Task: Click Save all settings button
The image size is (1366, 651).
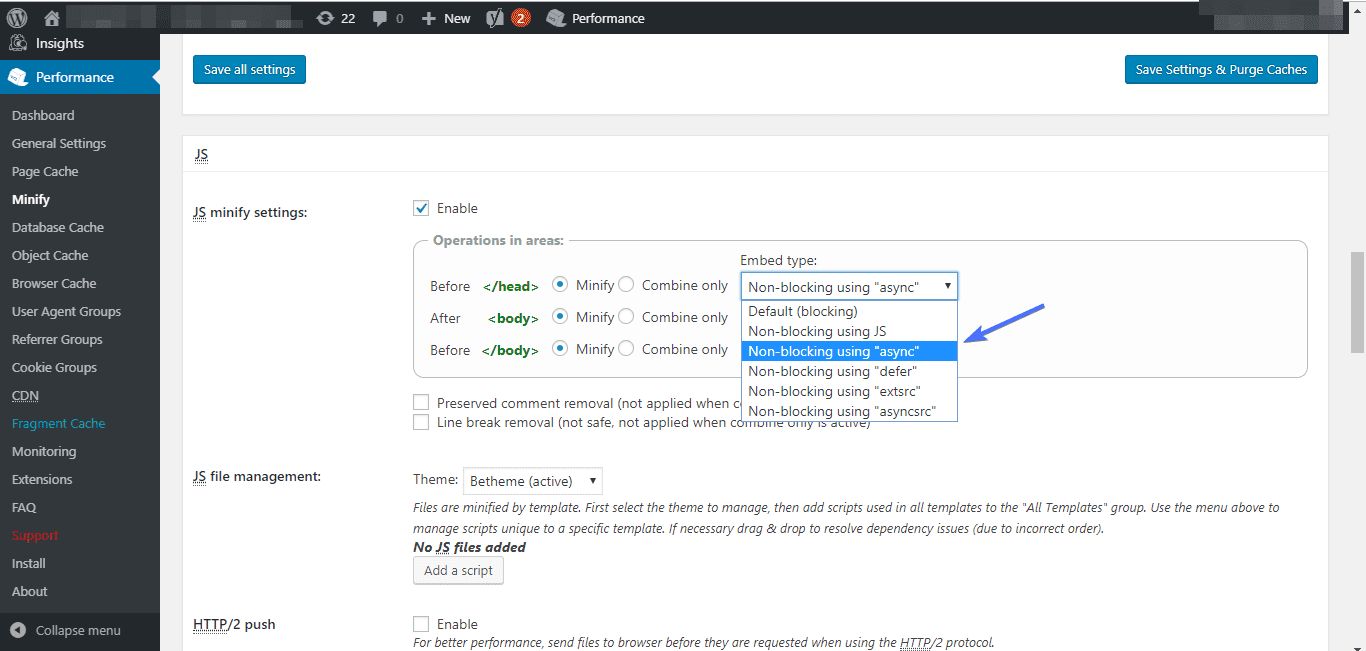Action: click(249, 70)
